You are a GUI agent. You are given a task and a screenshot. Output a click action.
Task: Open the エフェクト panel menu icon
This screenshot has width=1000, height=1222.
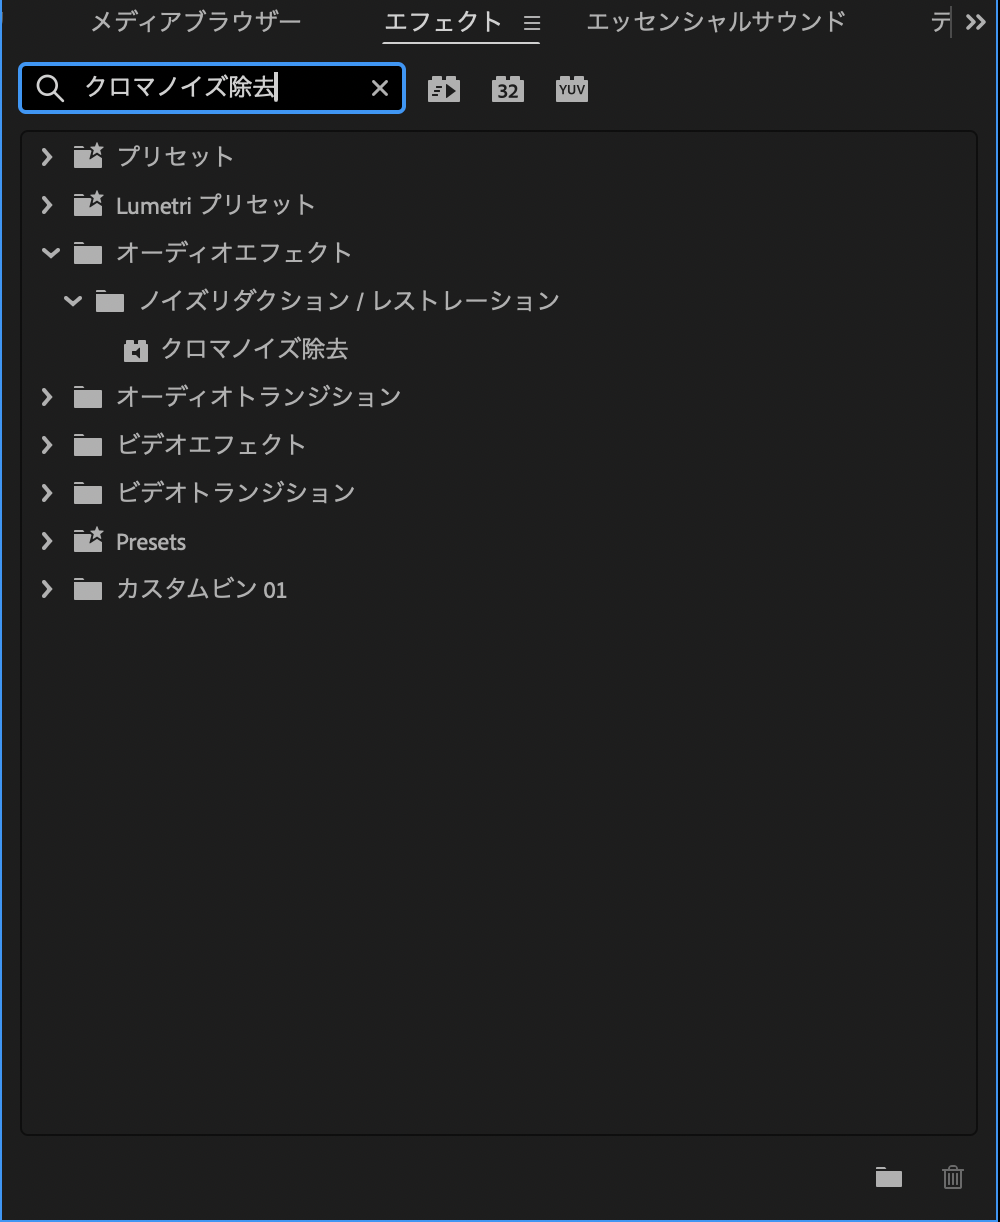(x=532, y=23)
